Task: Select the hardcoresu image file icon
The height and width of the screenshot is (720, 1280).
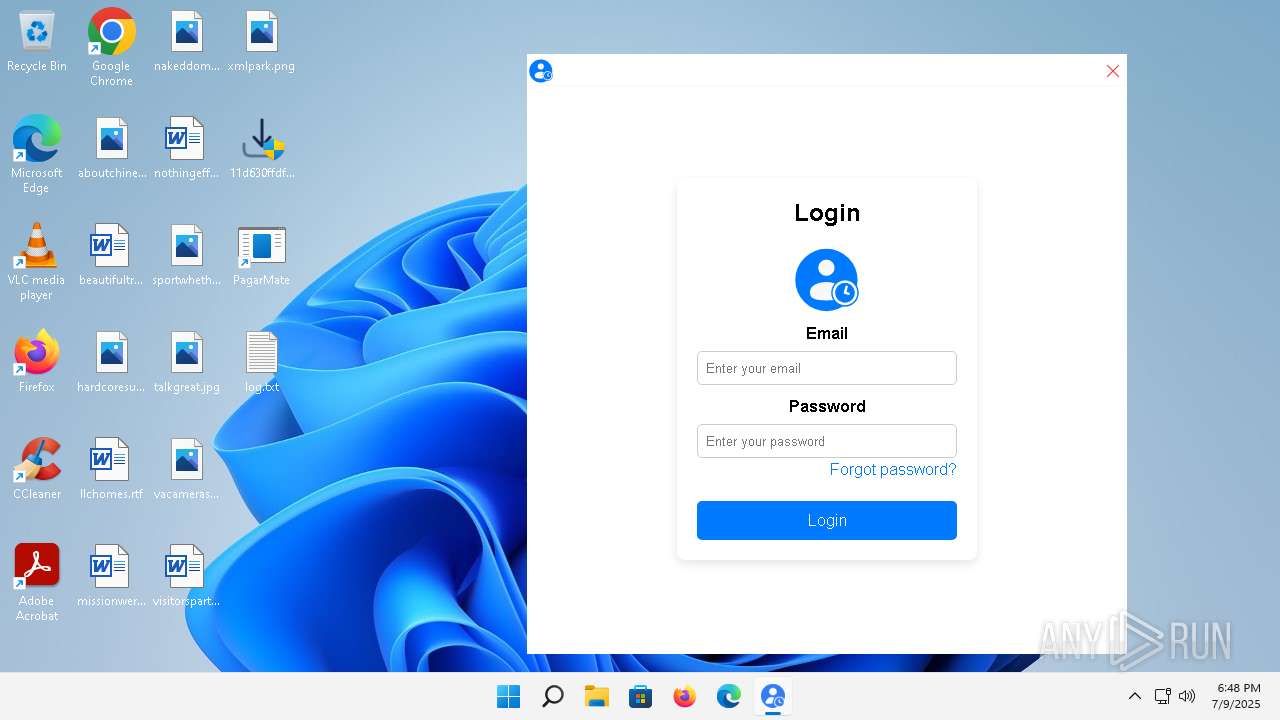Action: [x=111, y=363]
